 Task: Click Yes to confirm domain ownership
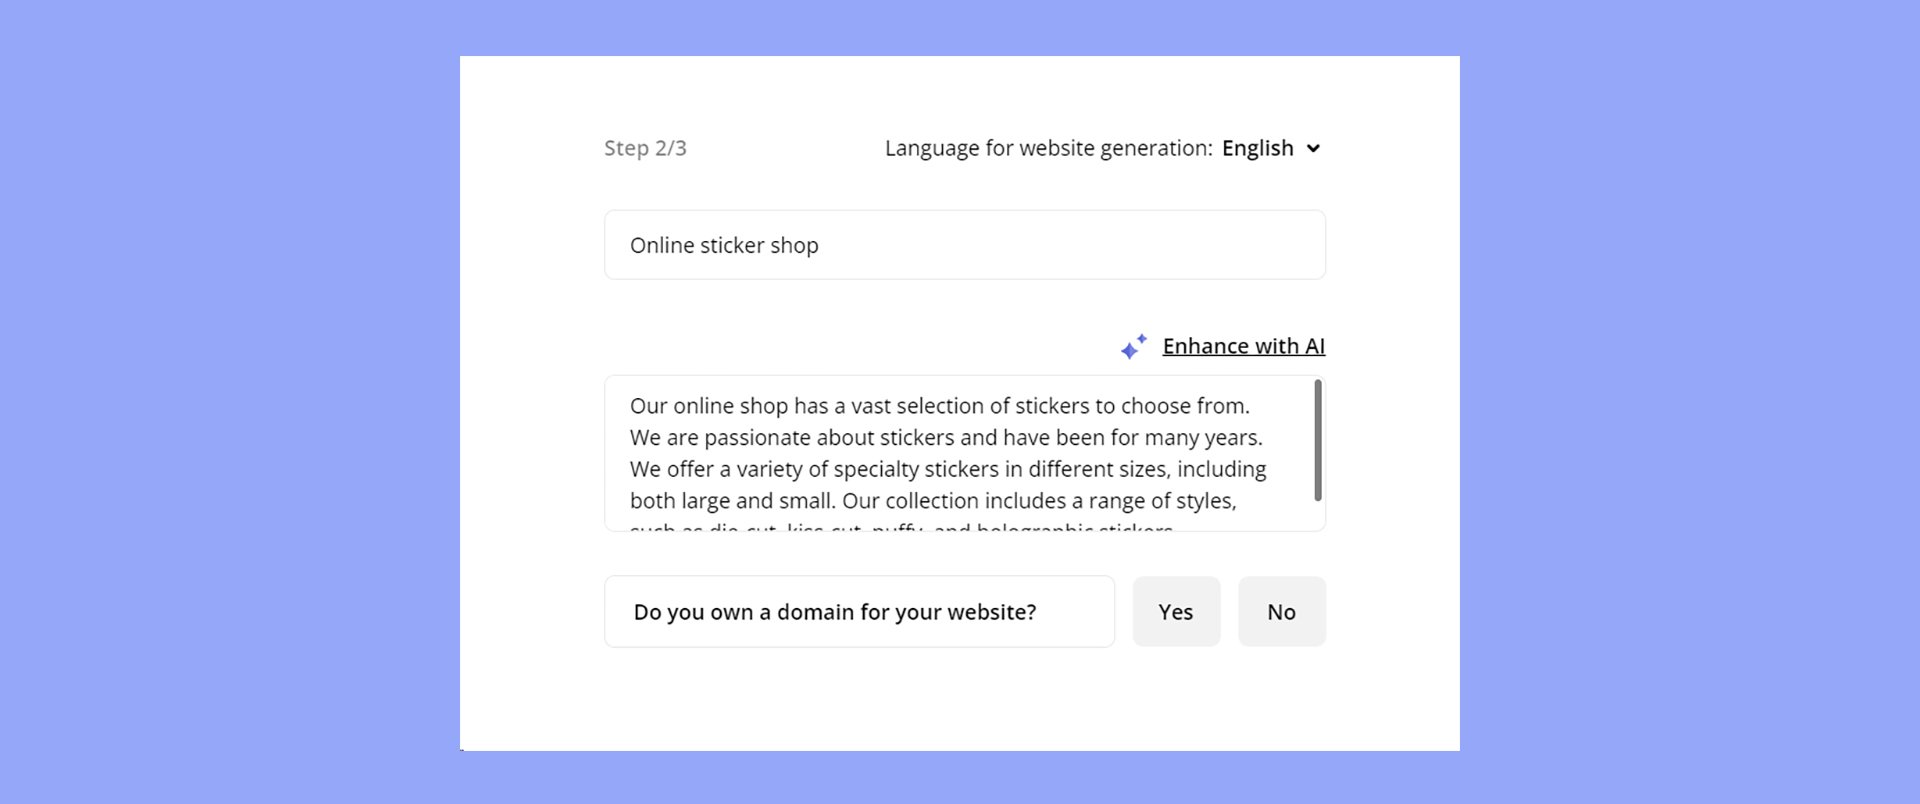pyautogui.click(x=1176, y=611)
